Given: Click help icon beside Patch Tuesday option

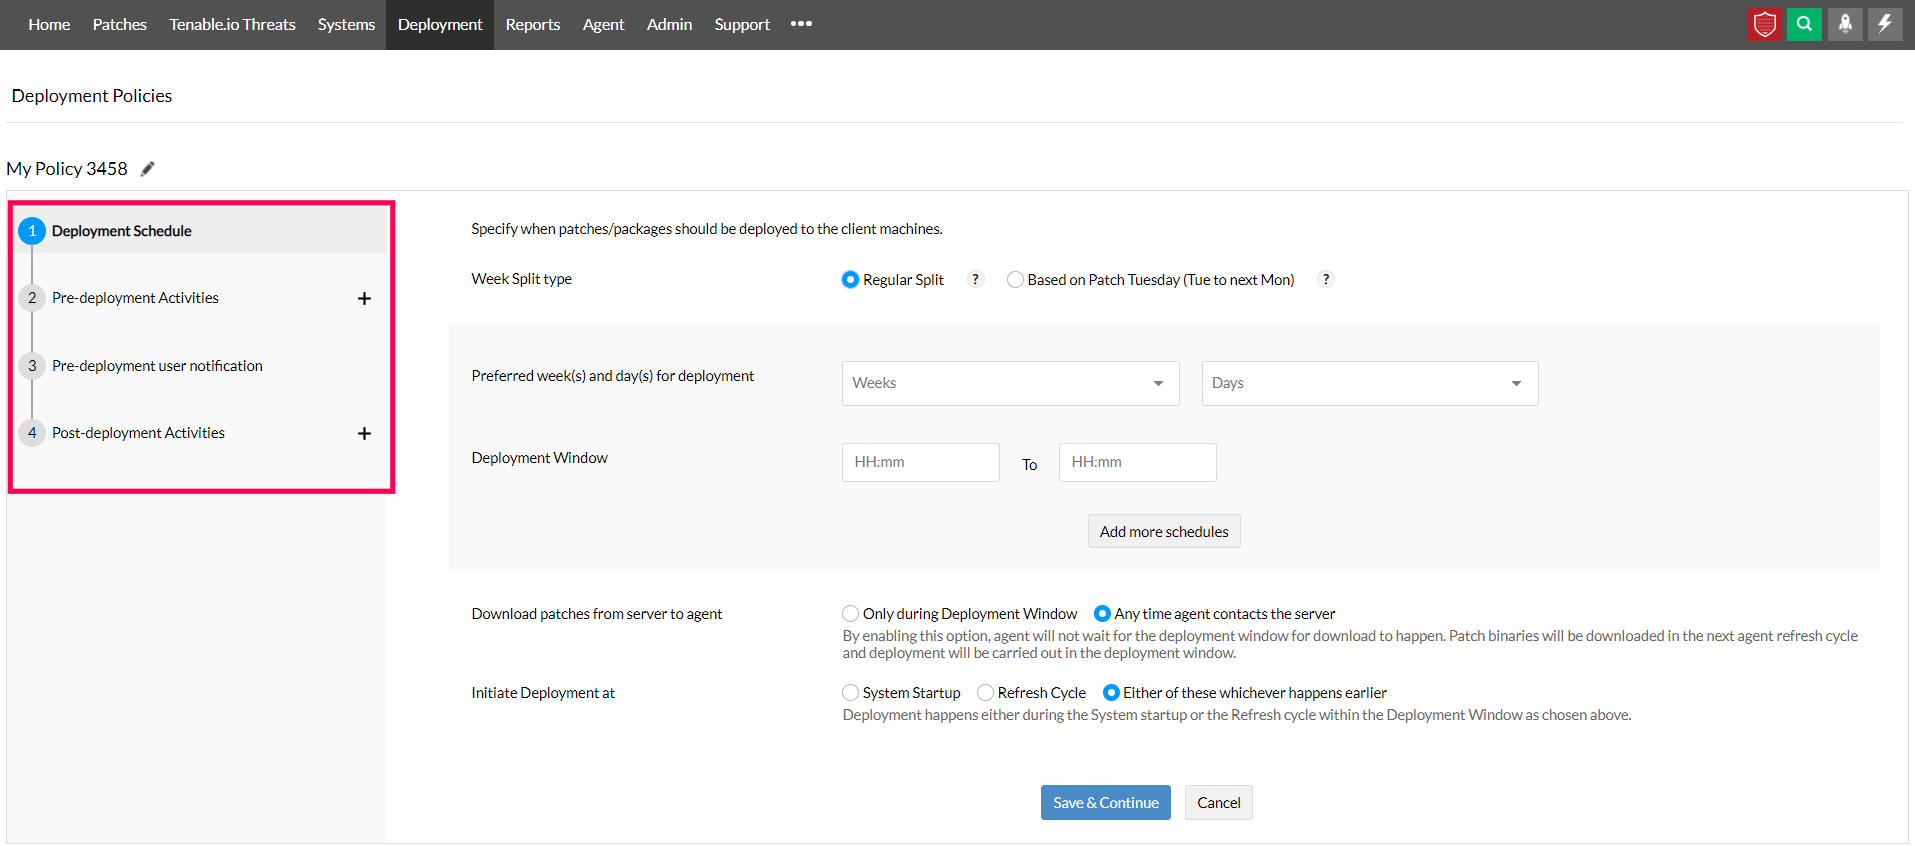Looking at the screenshot, I should pyautogui.click(x=1326, y=280).
